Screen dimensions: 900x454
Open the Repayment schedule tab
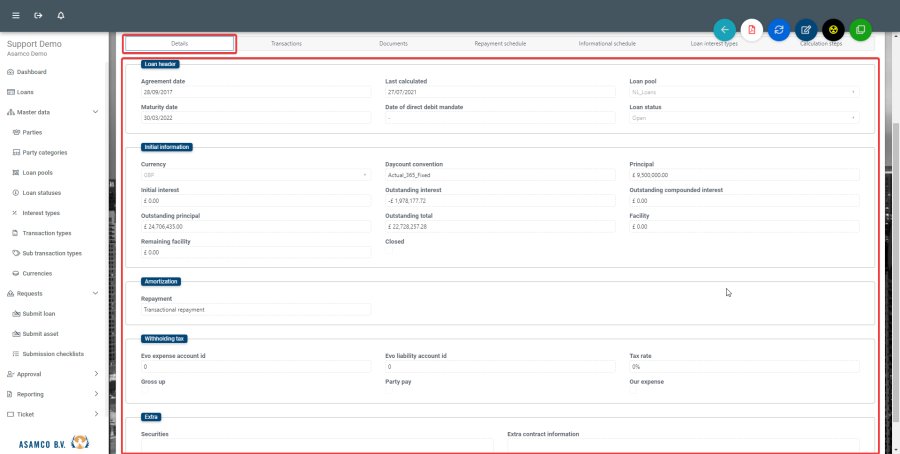tap(500, 44)
